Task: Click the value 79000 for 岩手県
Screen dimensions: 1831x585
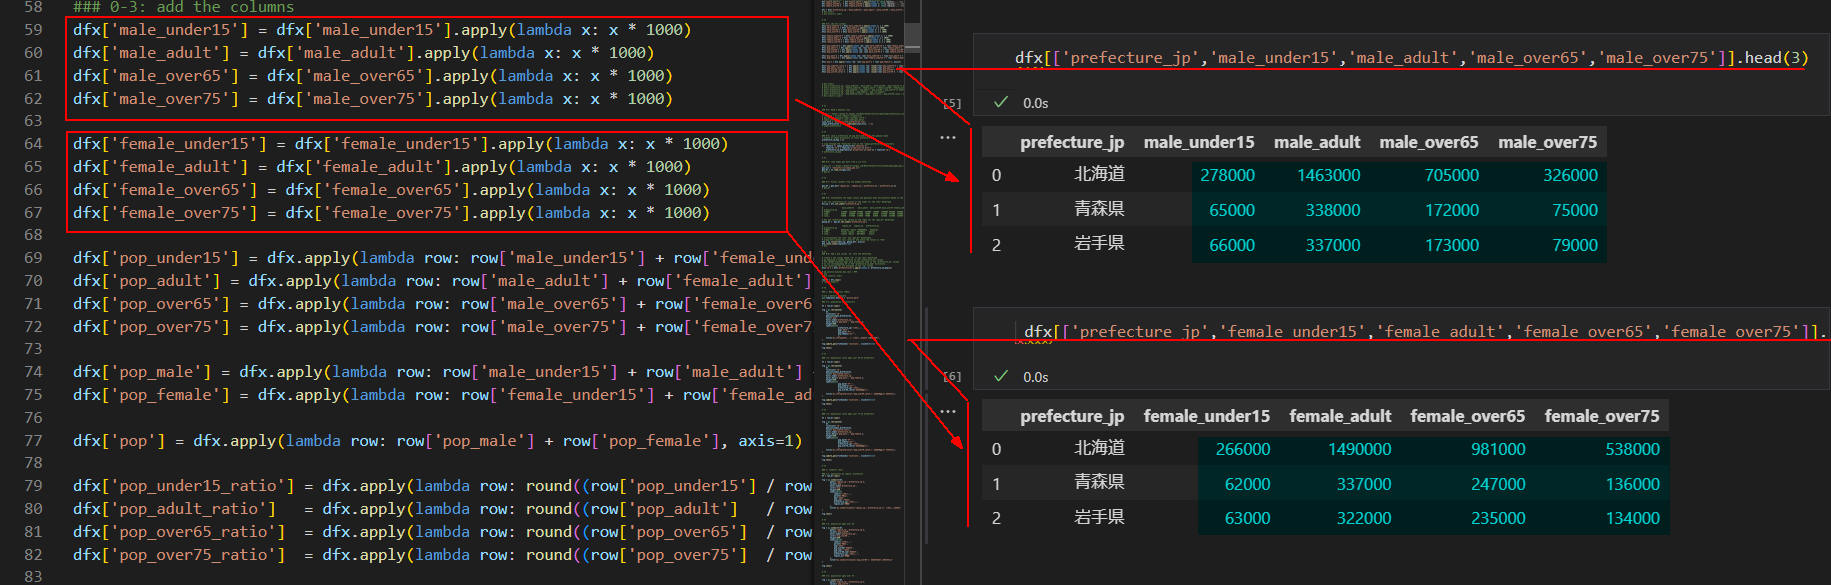Action: (1575, 245)
